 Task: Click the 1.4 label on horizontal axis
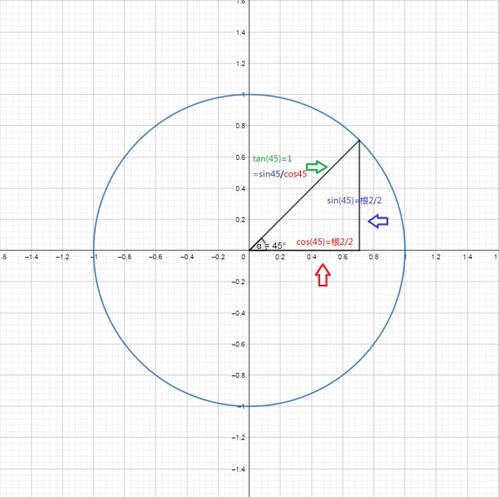[467, 257]
